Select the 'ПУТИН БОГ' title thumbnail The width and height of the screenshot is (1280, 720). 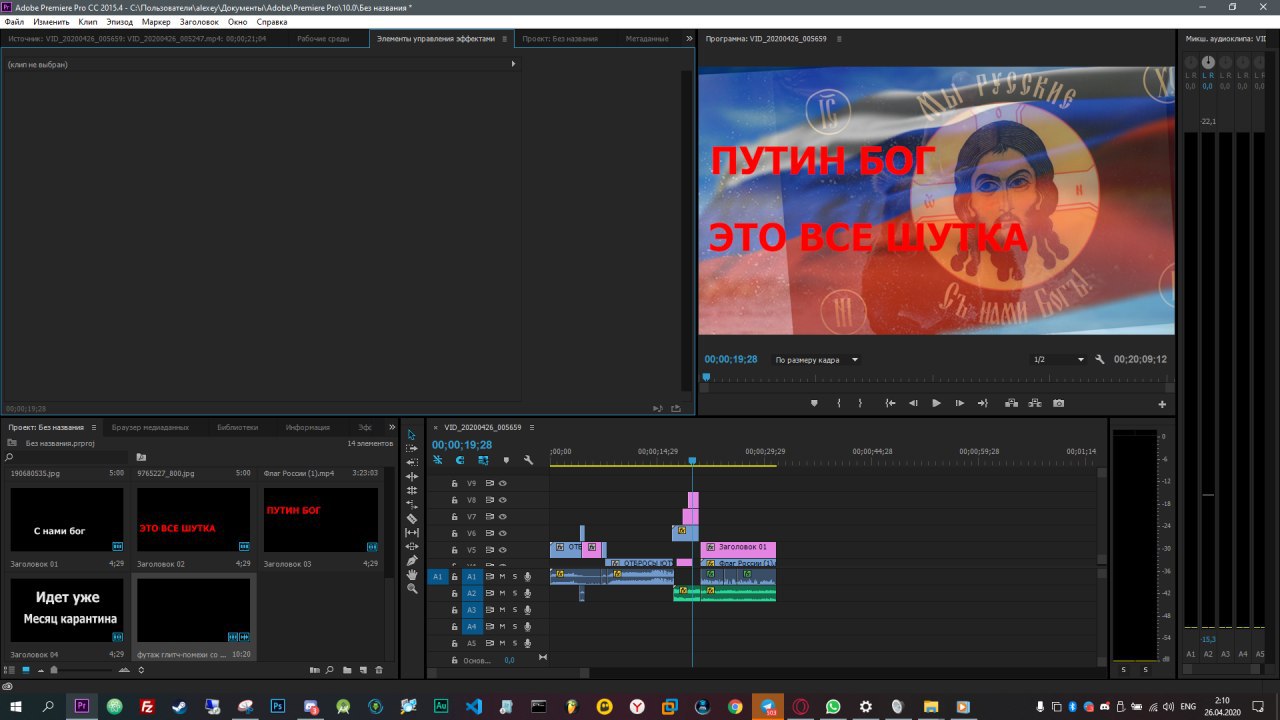(x=320, y=519)
